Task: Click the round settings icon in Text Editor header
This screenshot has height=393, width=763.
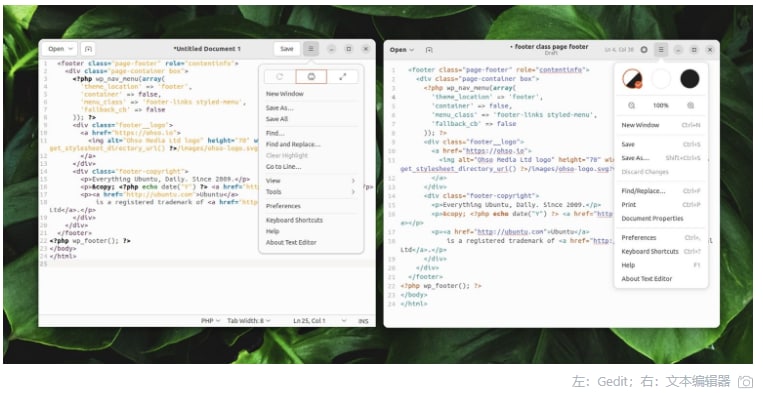Action: pyautogui.click(x=644, y=50)
